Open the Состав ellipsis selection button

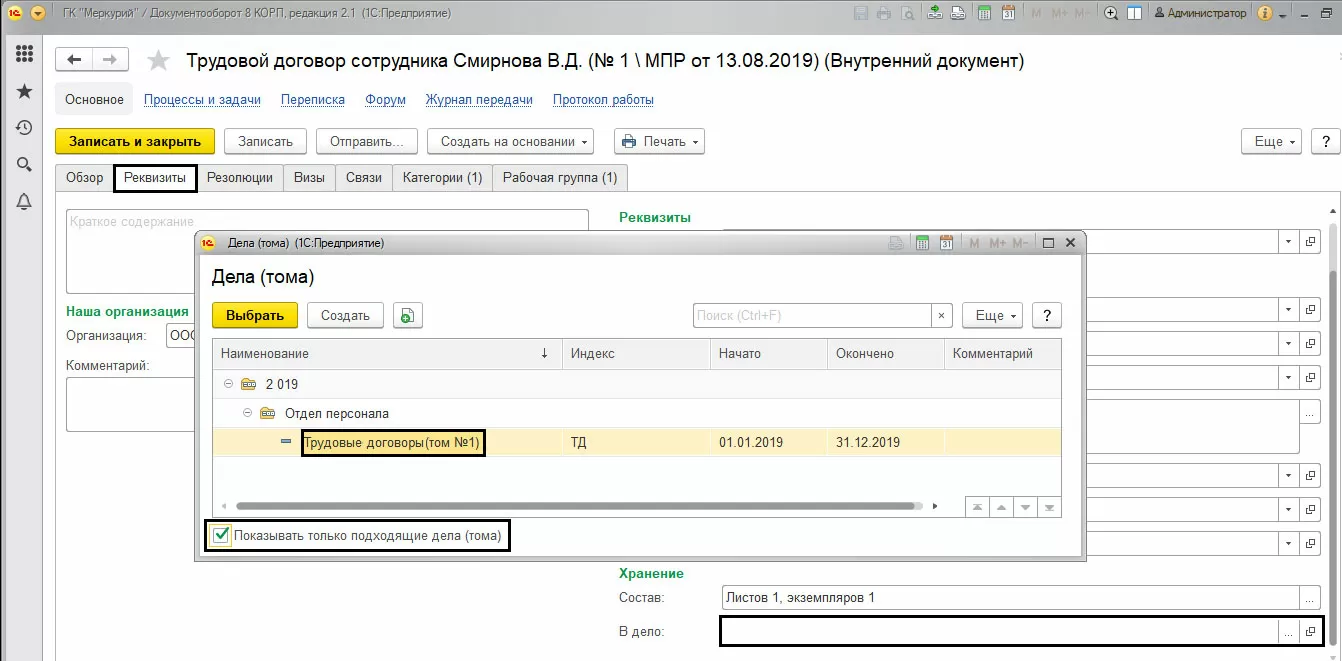click(1311, 598)
